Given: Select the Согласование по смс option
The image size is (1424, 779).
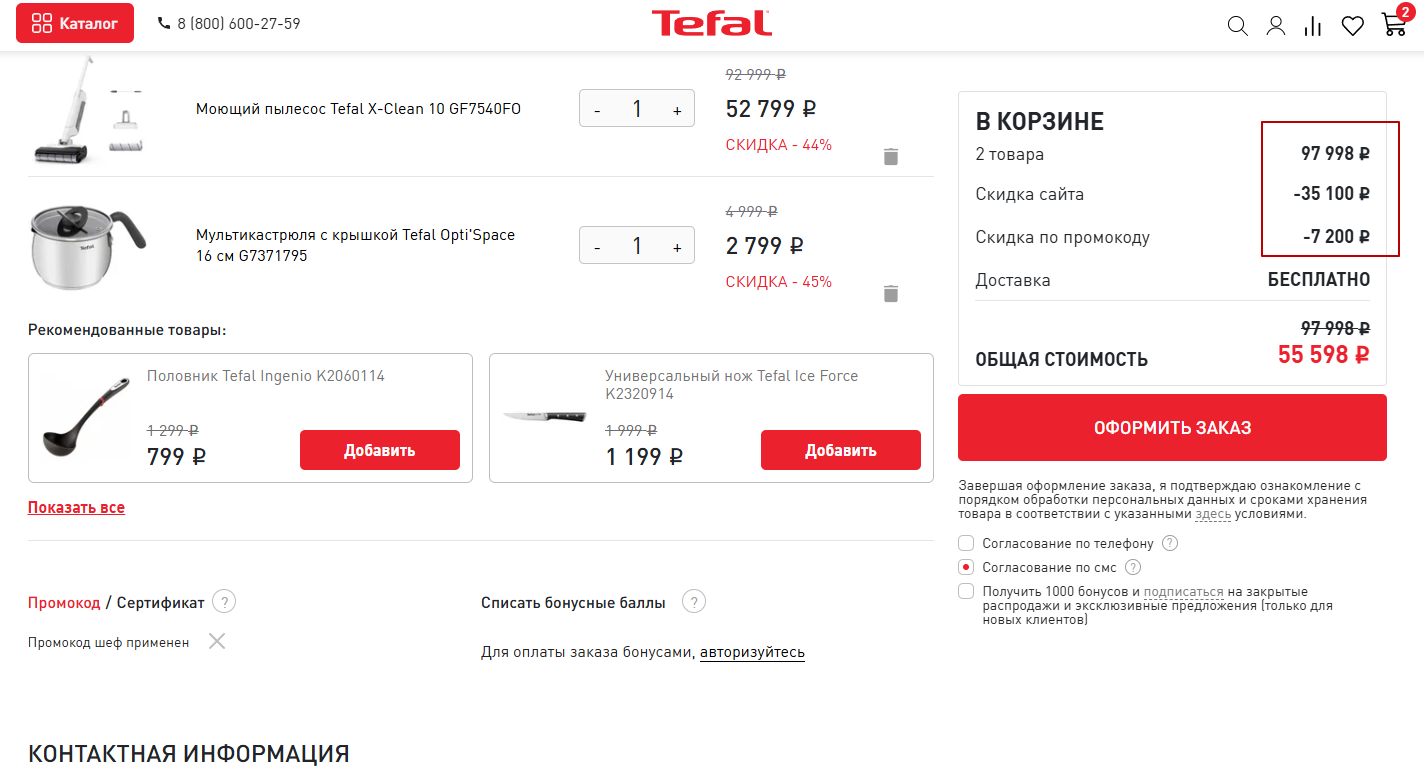Looking at the screenshot, I should click(966, 567).
